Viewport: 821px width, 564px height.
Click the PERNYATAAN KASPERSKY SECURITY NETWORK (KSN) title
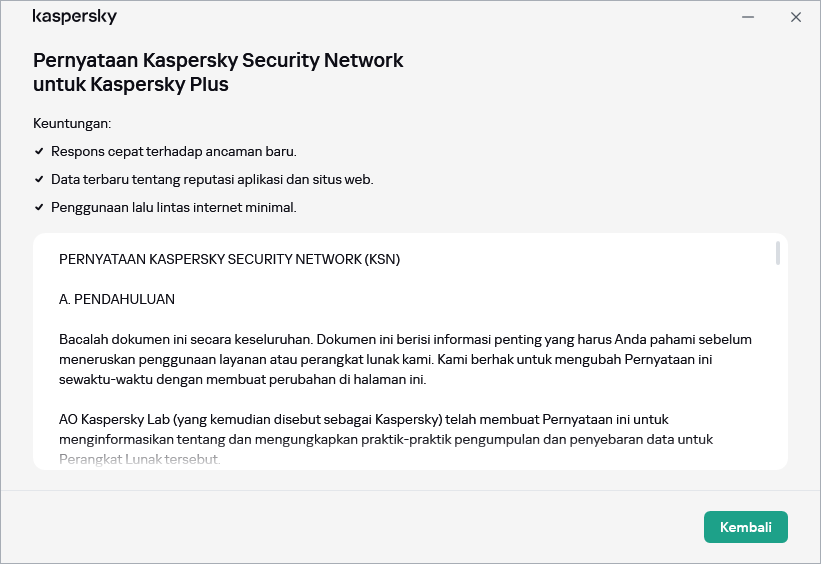pyautogui.click(x=229, y=259)
